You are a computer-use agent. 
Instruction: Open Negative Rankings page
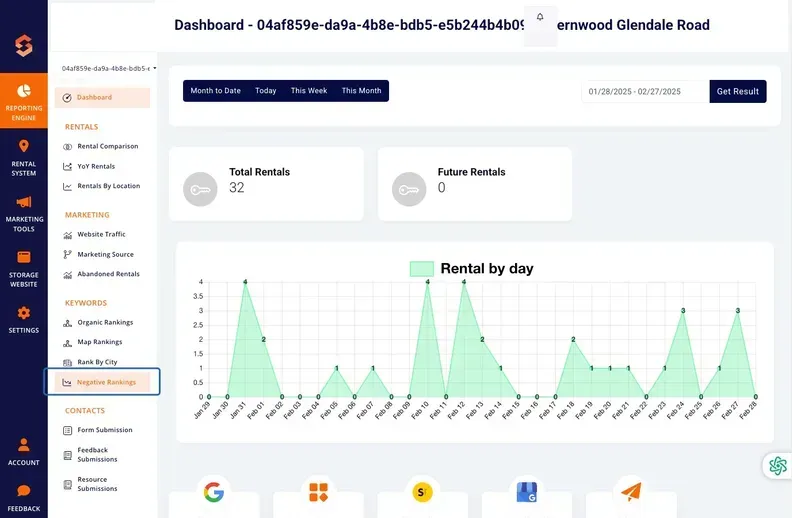click(x=103, y=382)
